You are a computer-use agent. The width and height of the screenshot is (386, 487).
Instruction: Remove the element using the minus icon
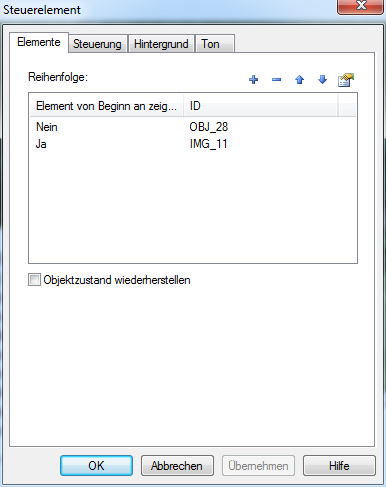276,80
